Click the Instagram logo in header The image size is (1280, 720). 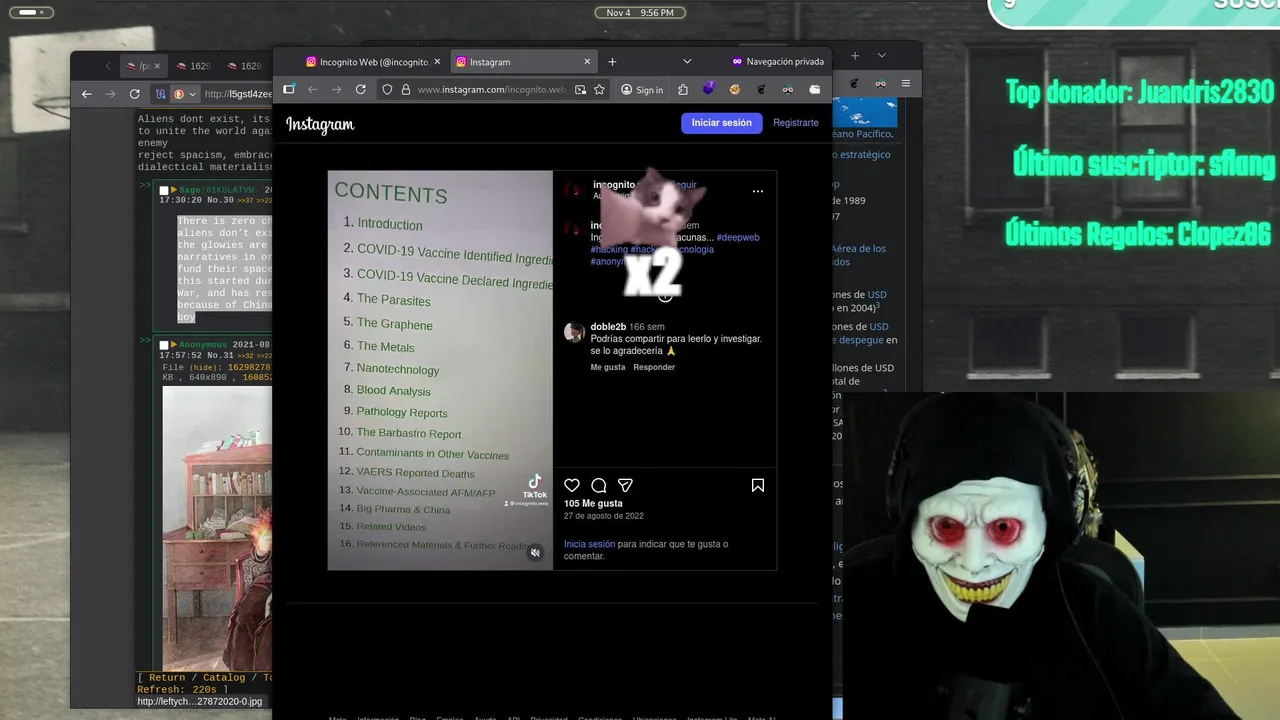pyautogui.click(x=320, y=124)
